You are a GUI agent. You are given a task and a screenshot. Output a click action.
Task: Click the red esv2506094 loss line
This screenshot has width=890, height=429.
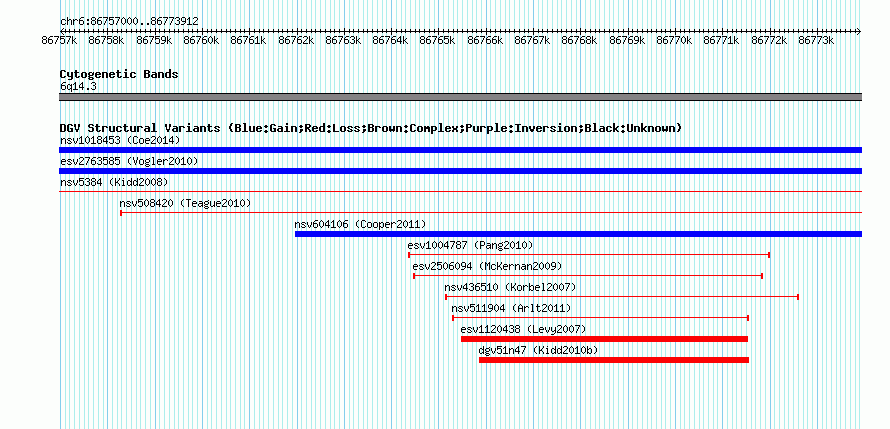[x=588, y=276]
